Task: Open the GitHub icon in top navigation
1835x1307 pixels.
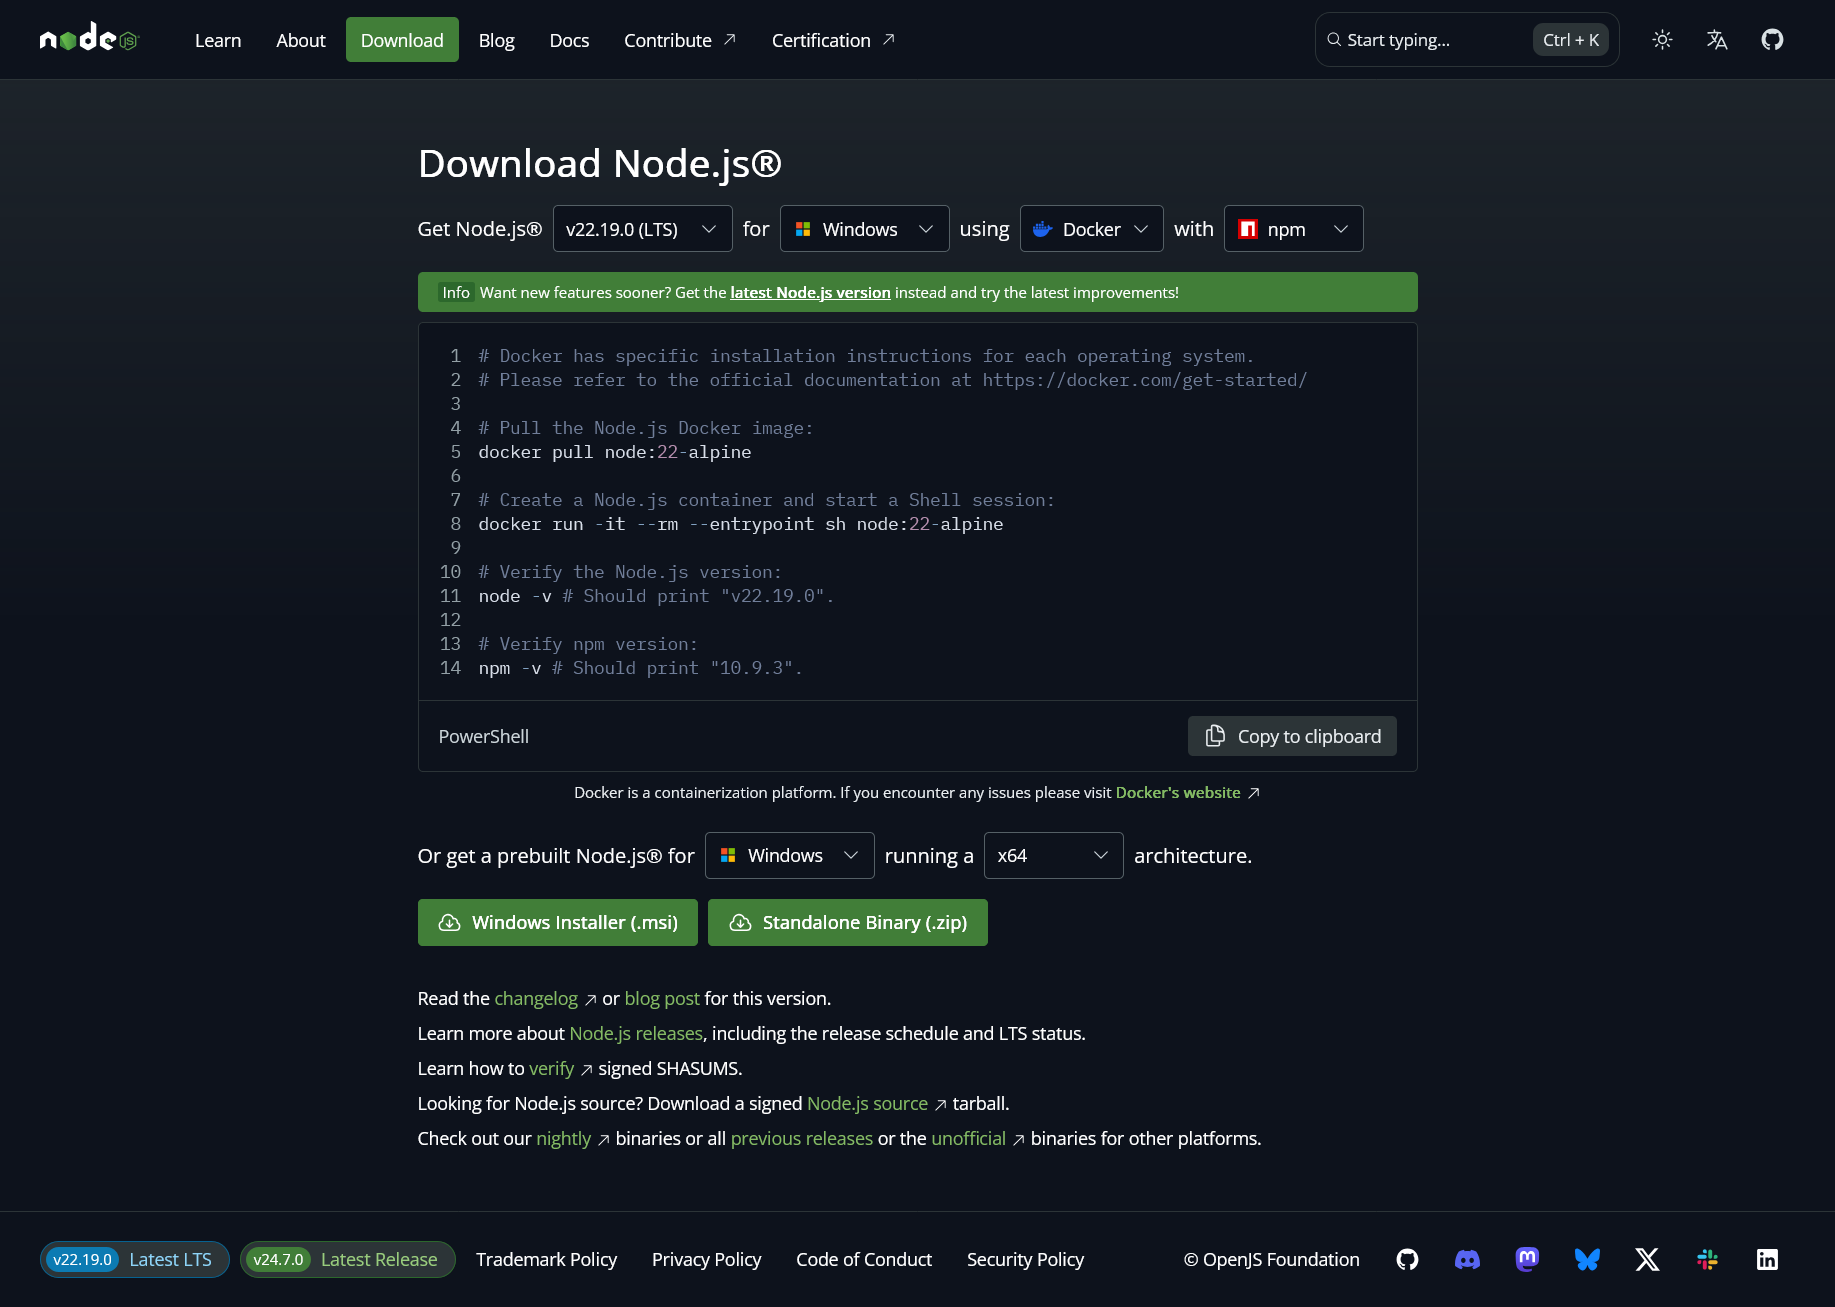Action: (x=1772, y=40)
